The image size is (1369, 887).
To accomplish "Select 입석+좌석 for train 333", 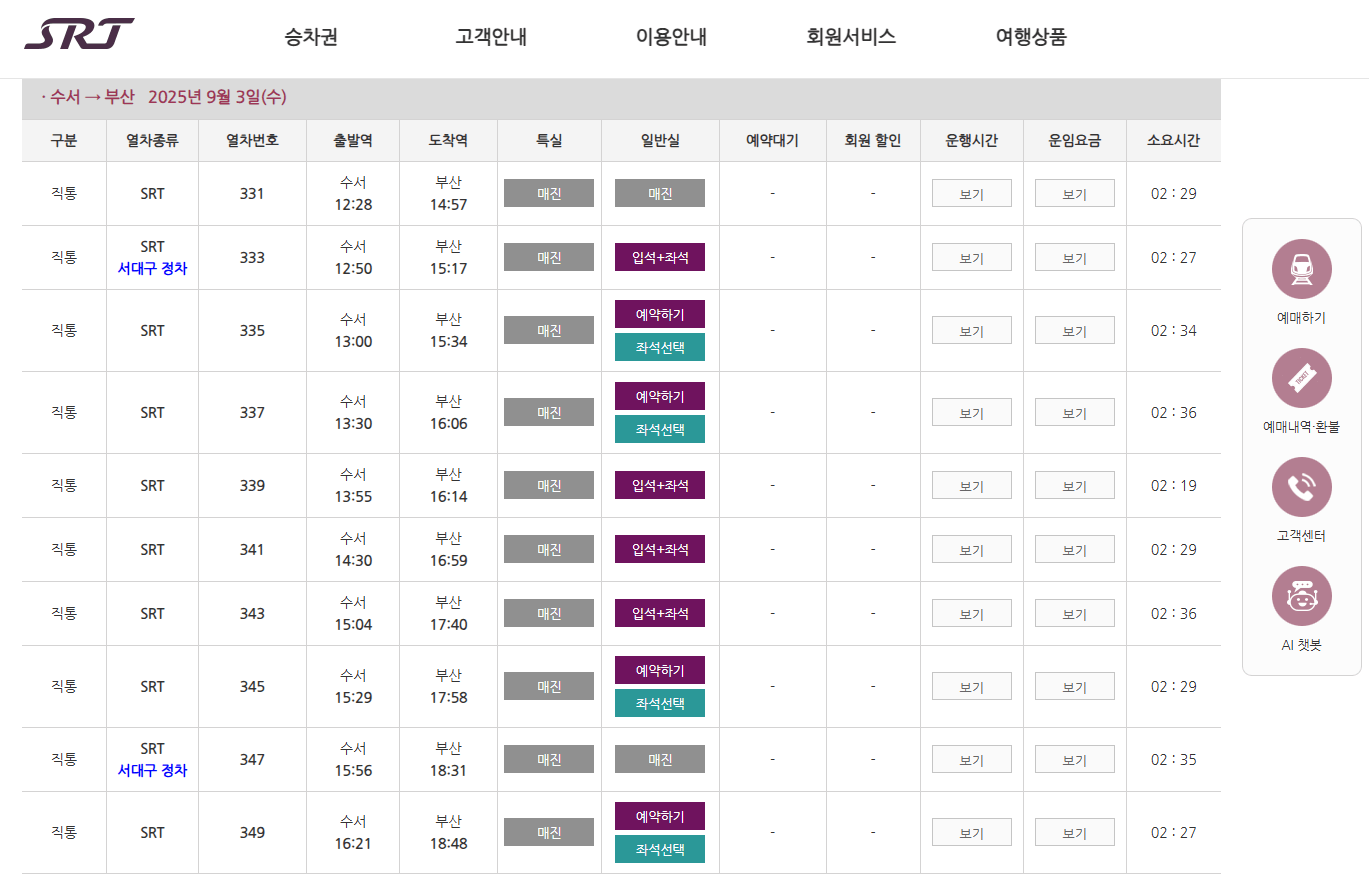I will pos(660,257).
